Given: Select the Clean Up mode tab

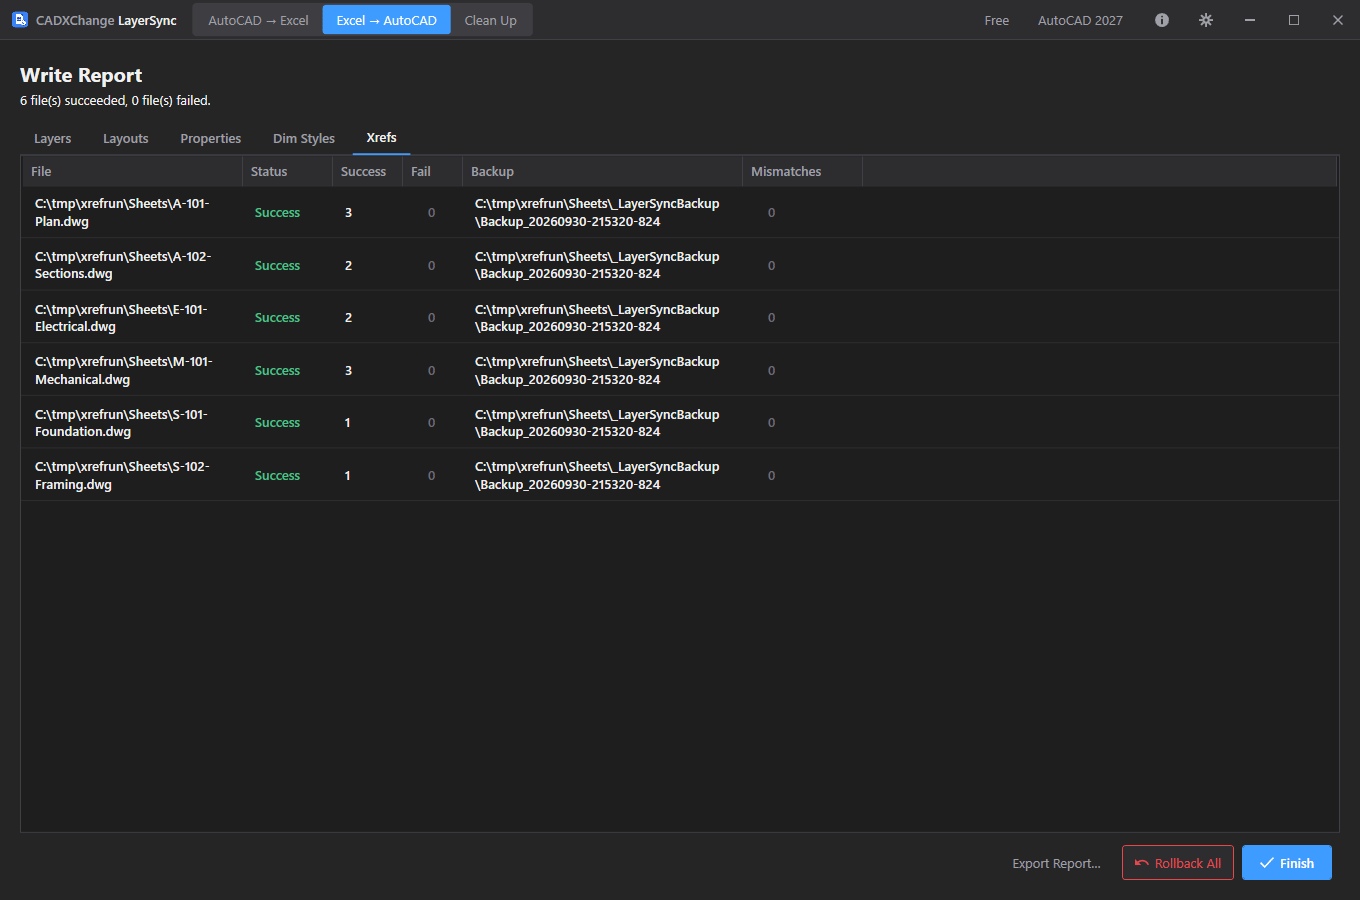Looking at the screenshot, I should [491, 20].
